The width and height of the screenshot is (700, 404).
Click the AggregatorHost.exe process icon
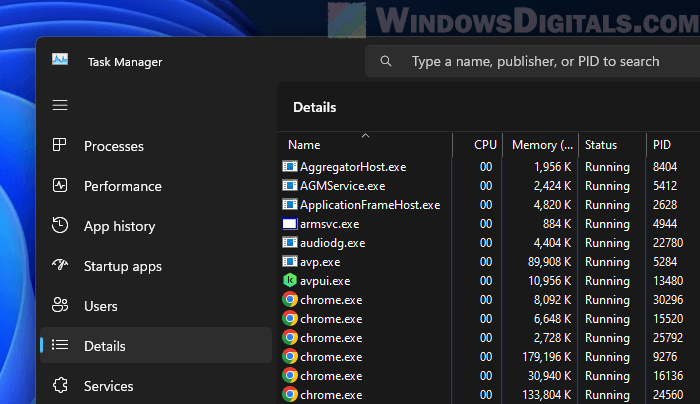pos(290,167)
